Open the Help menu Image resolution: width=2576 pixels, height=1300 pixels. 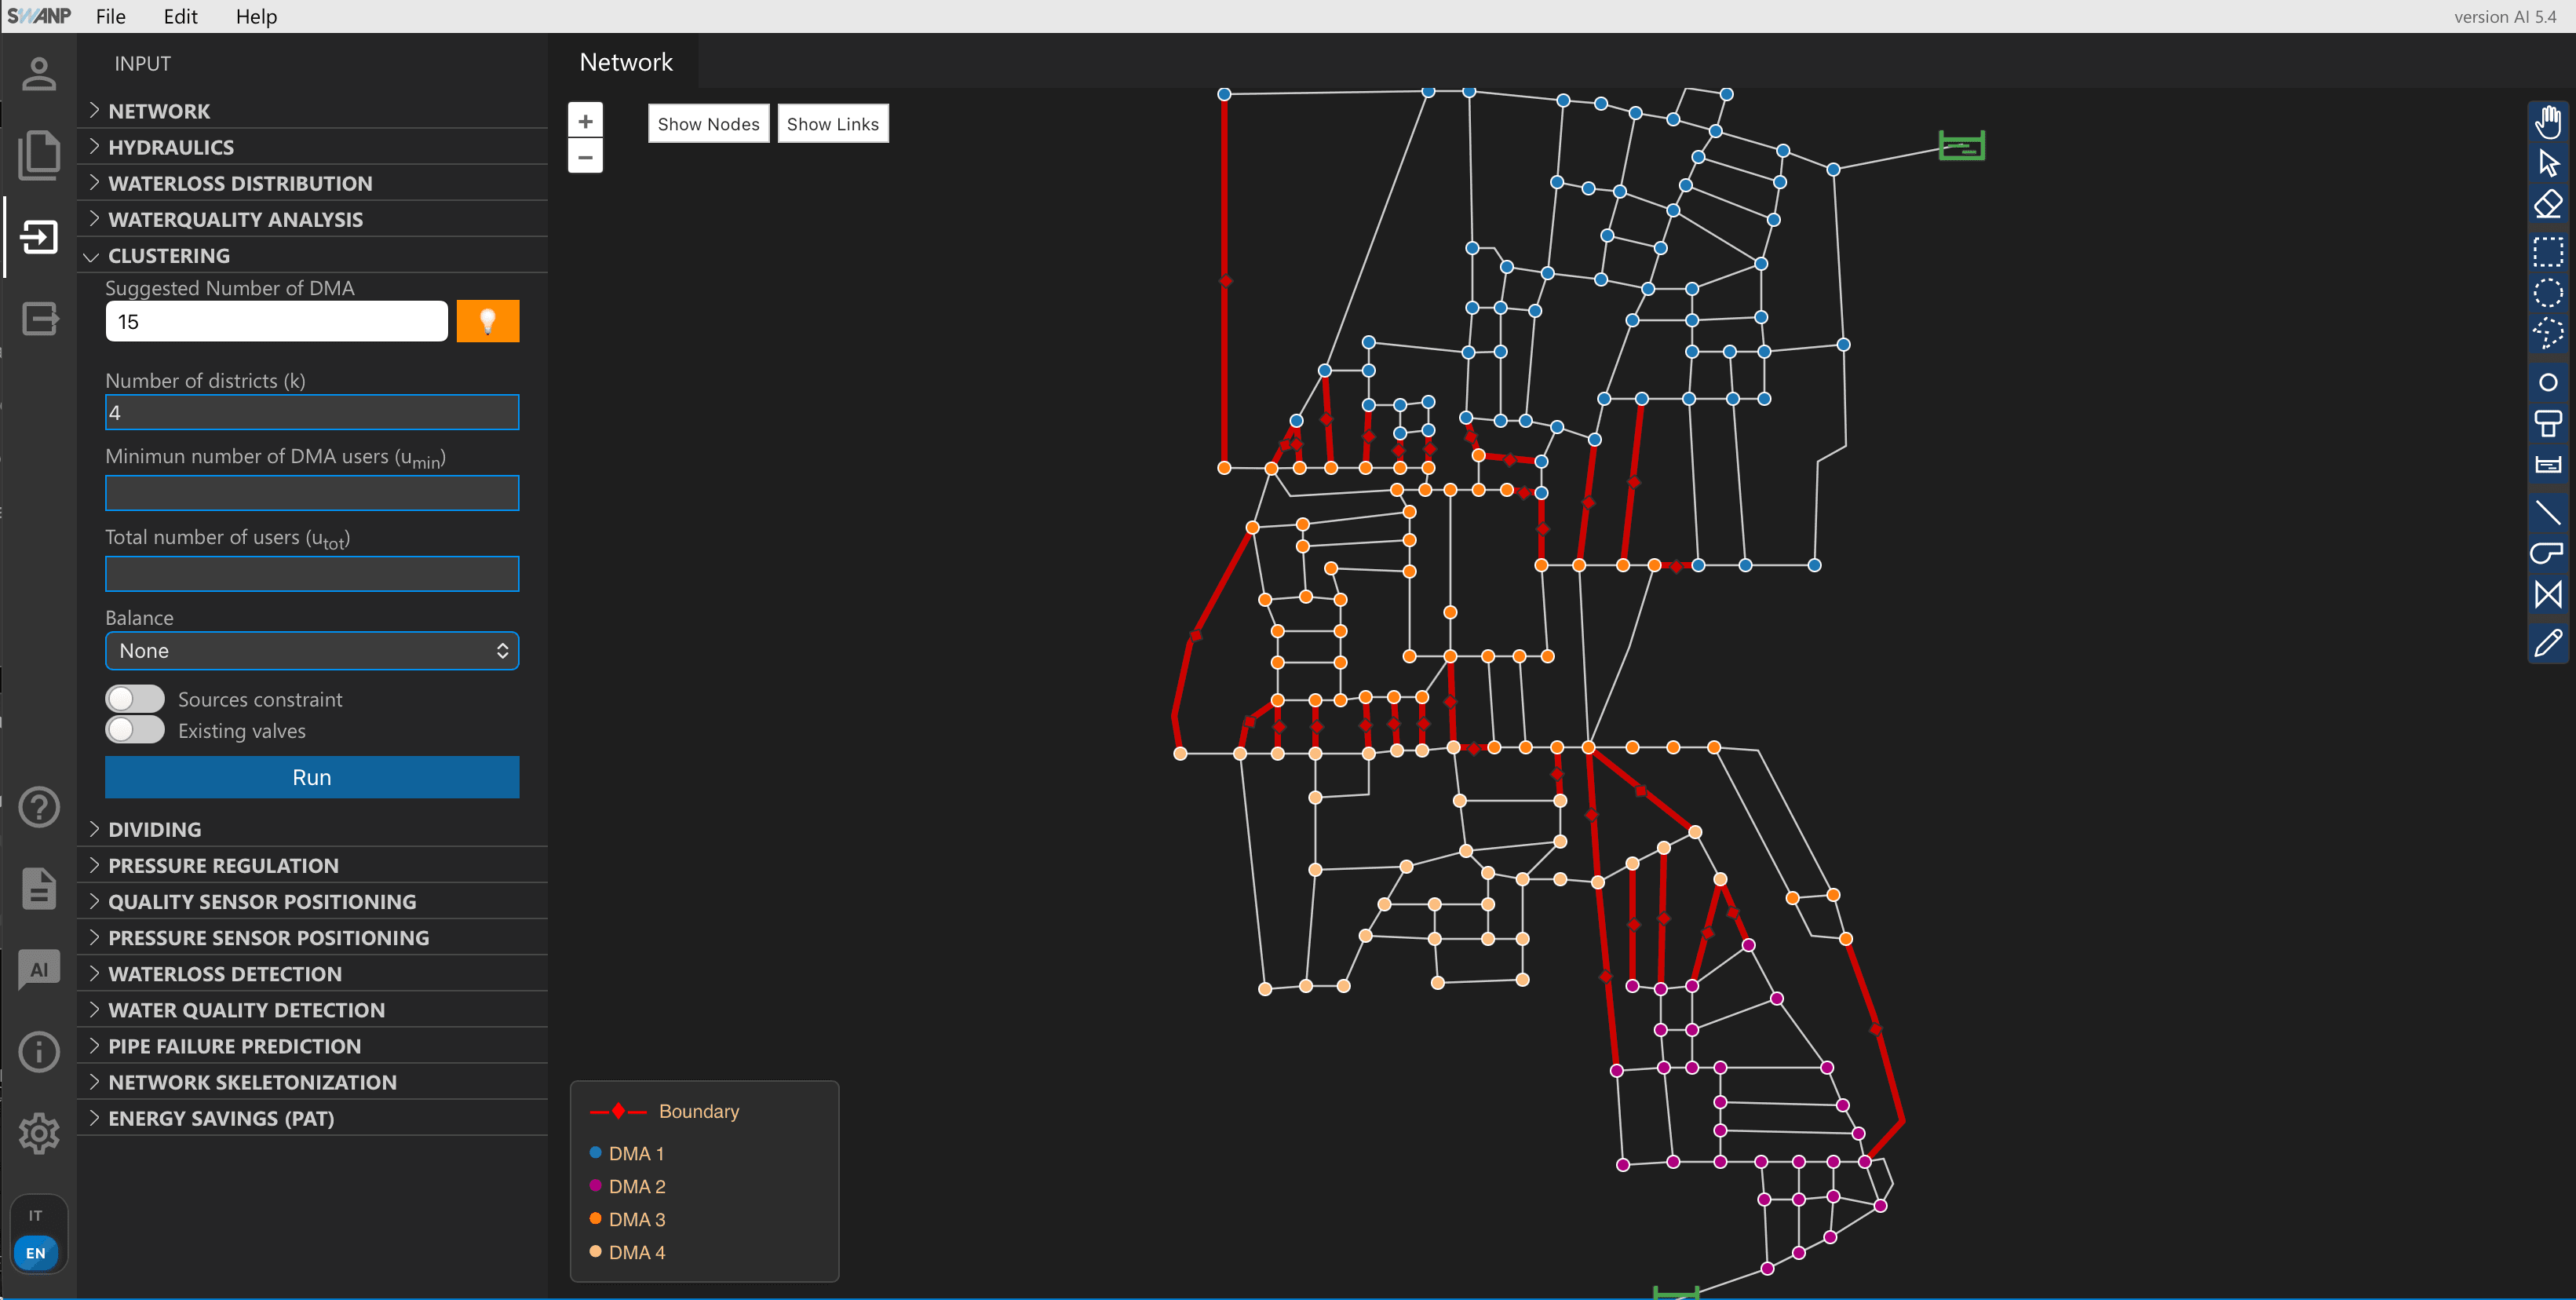(256, 16)
